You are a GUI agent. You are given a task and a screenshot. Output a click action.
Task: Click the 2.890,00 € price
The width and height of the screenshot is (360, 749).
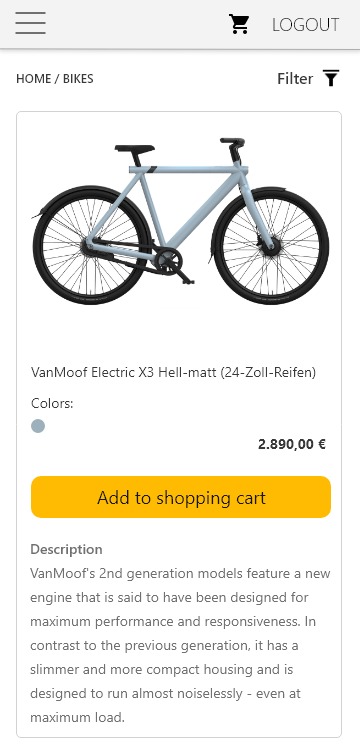point(292,444)
